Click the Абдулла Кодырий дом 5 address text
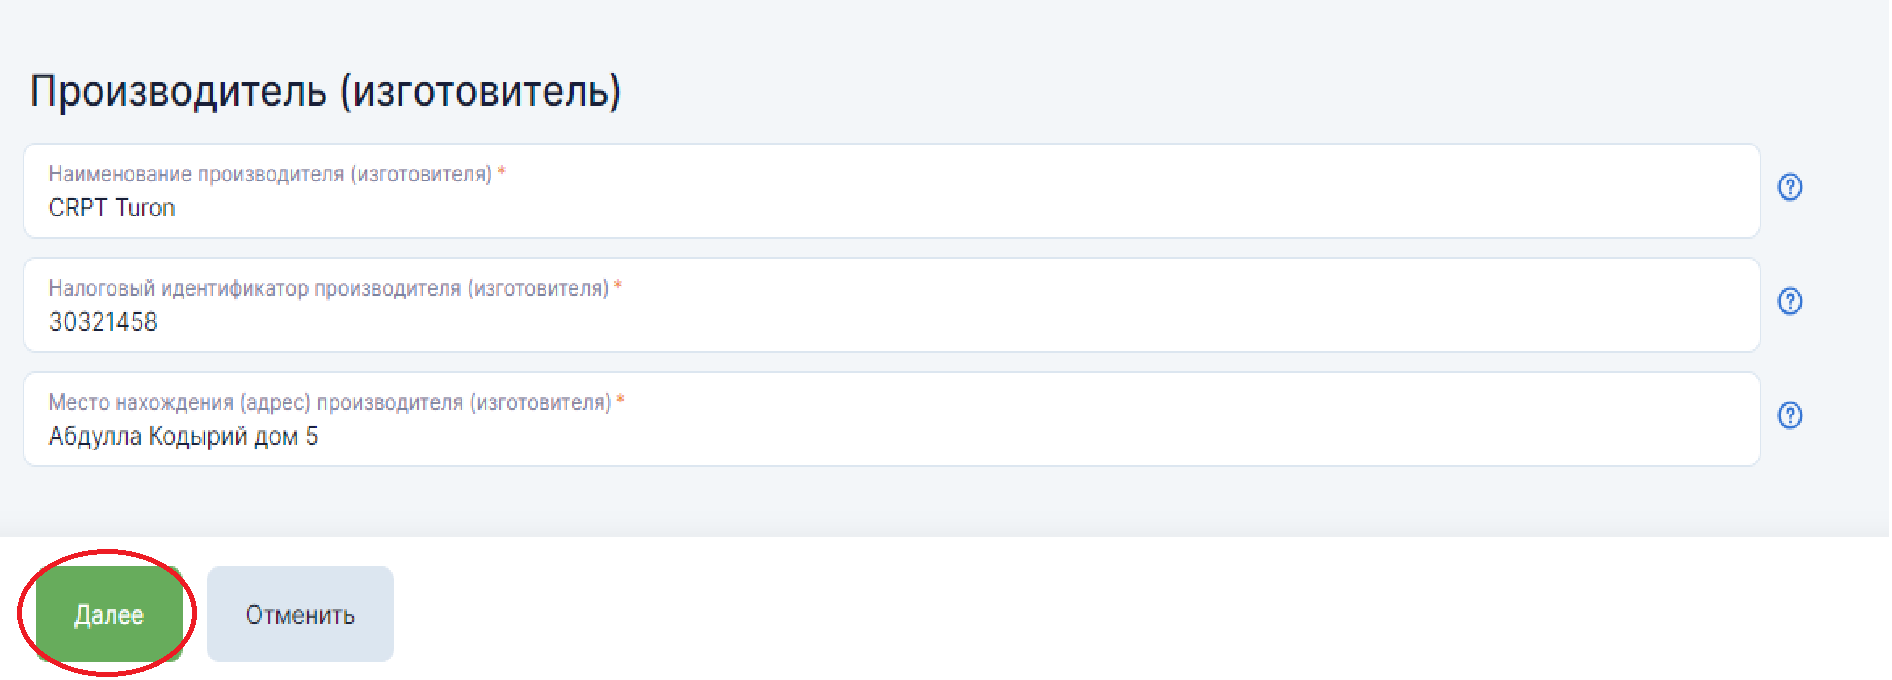The height and width of the screenshot is (680, 1892). pyautogui.click(x=184, y=437)
